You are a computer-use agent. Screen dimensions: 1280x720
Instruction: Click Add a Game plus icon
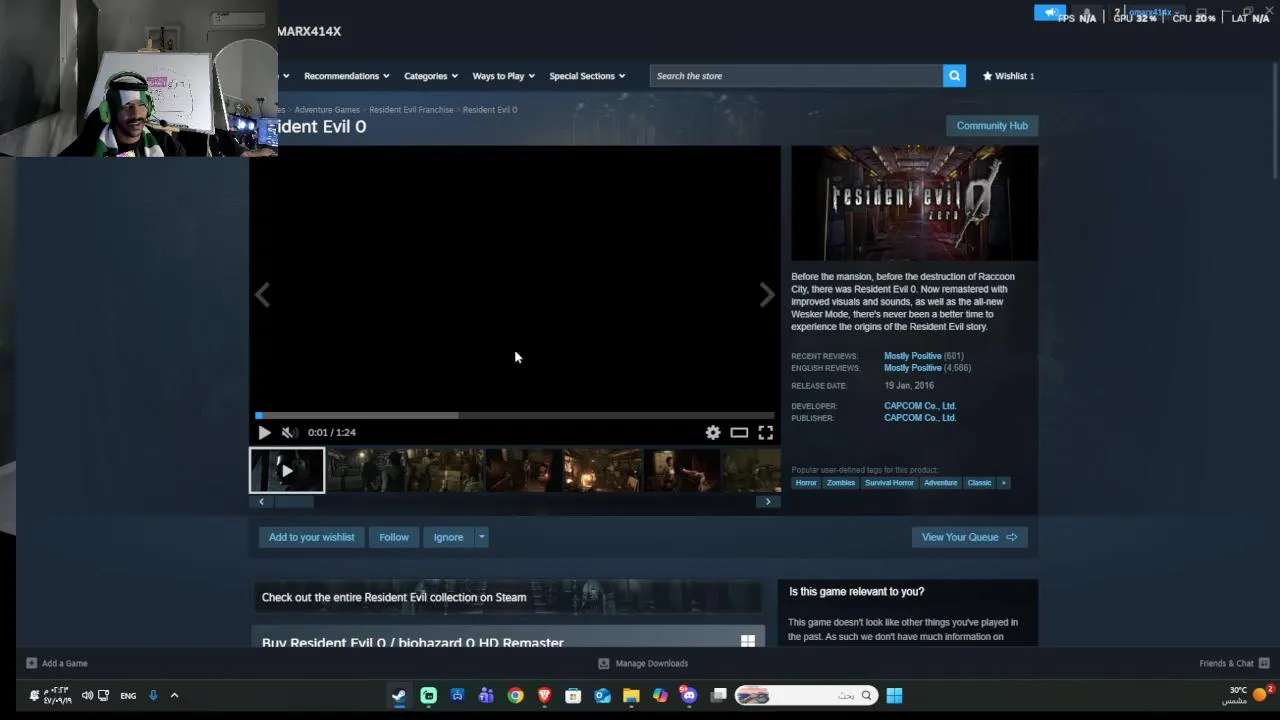[x=32, y=663]
